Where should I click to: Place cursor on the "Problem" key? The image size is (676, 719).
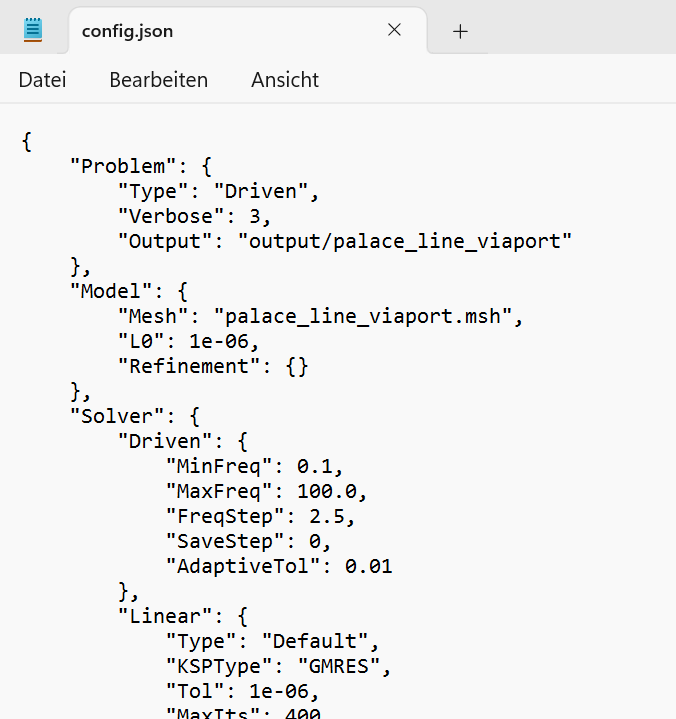pos(123,166)
